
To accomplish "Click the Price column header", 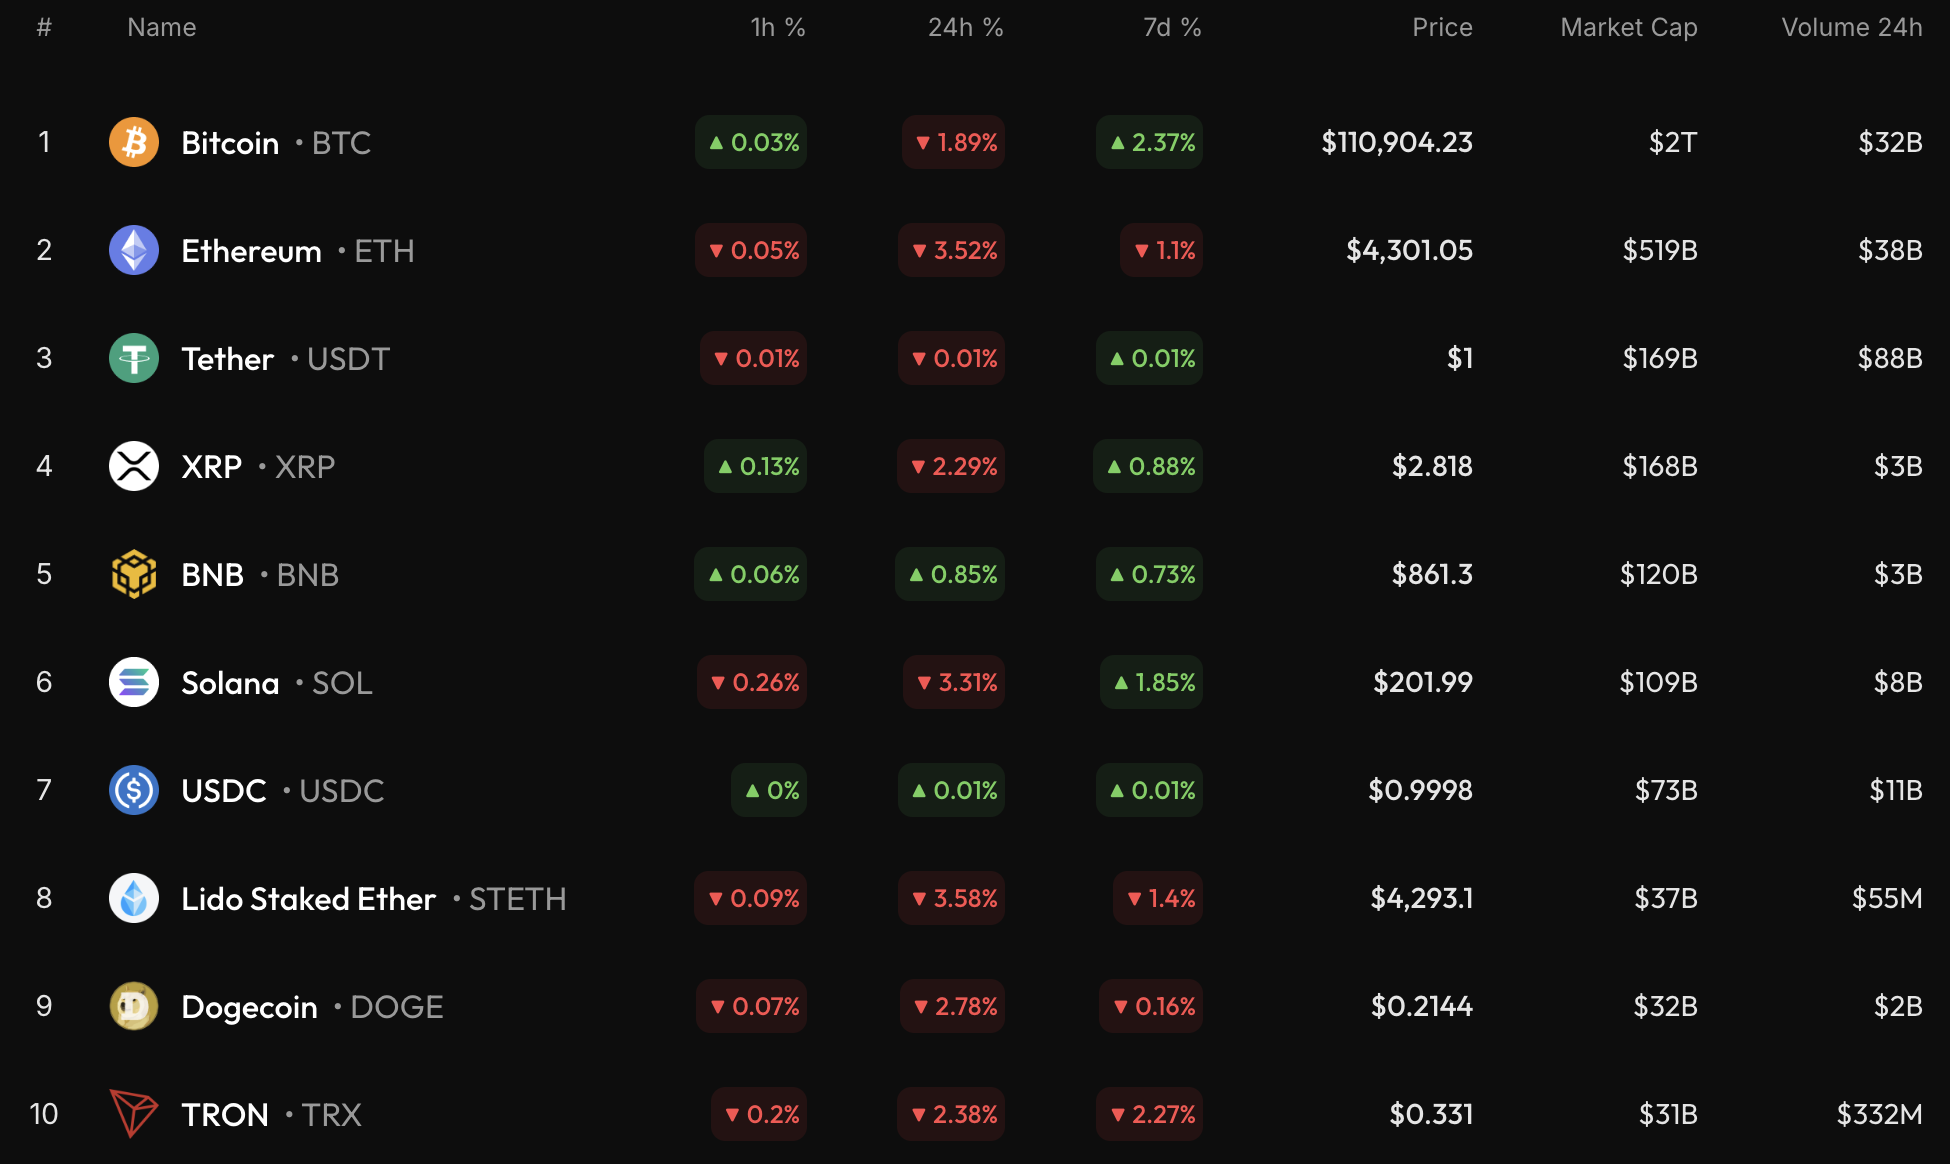I will [x=1442, y=27].
